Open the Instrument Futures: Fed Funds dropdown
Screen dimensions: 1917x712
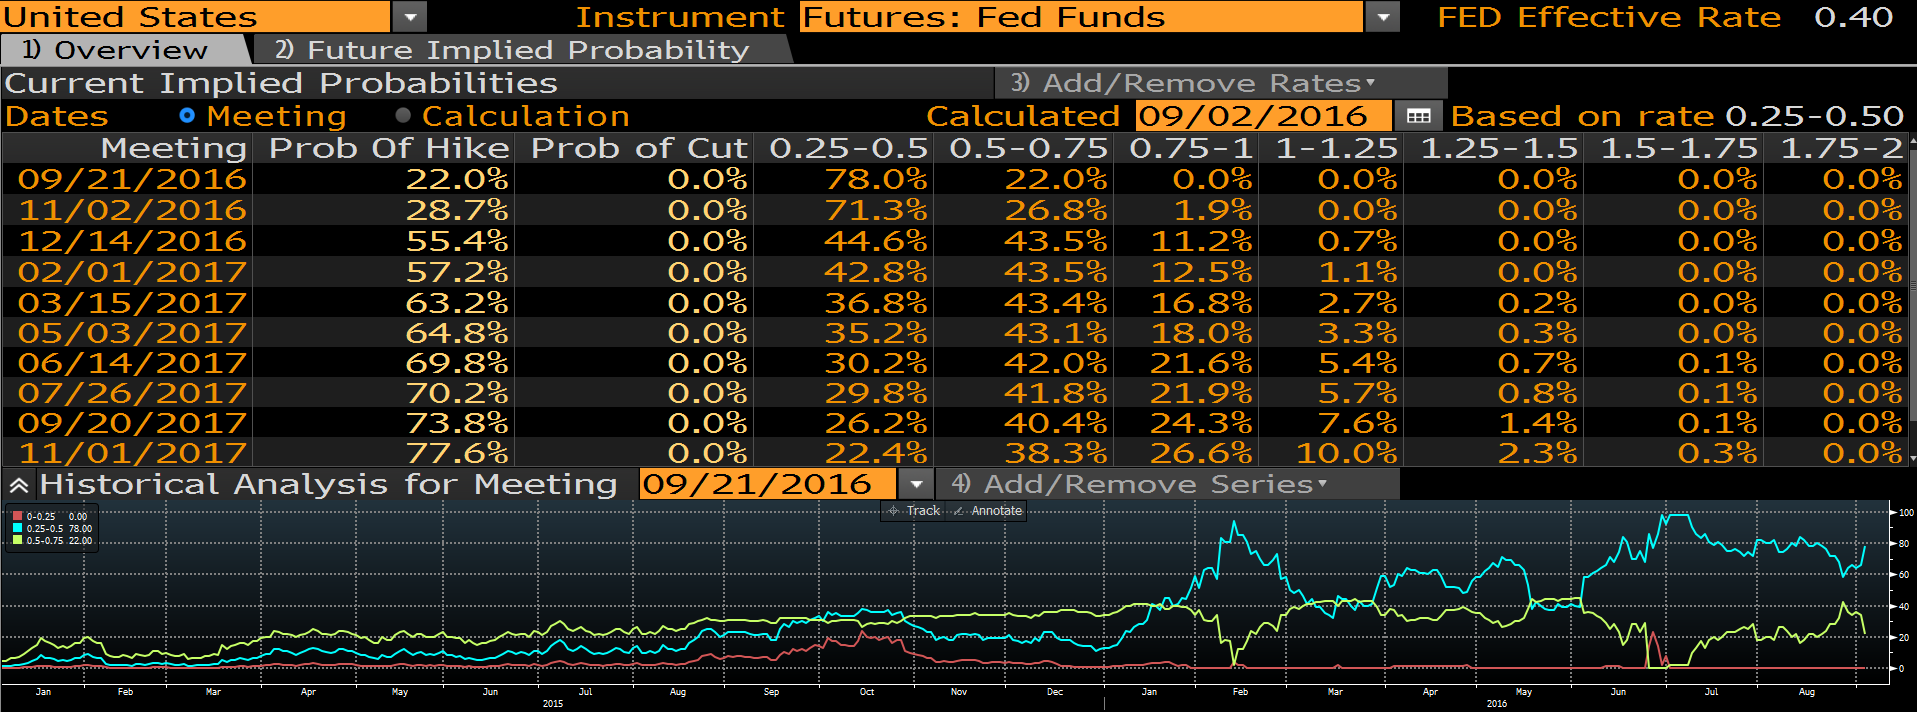[x=1382, y=17]
